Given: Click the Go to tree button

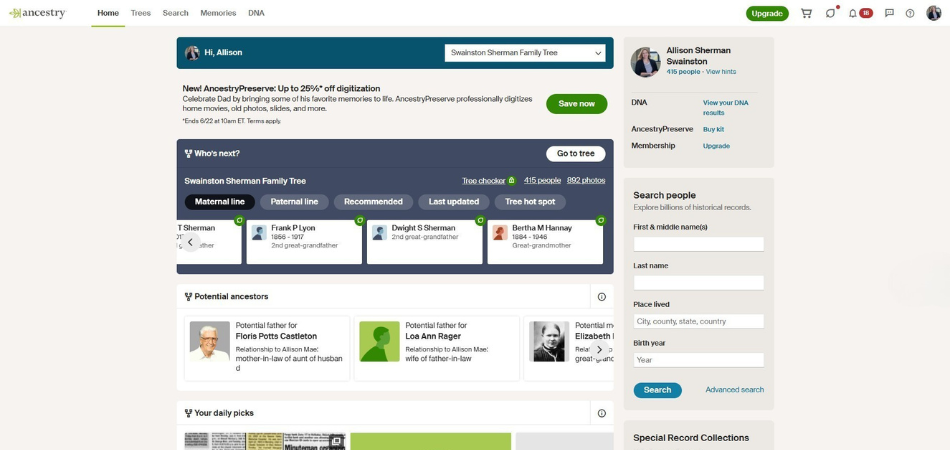Looking at the screenshot, I should click(x=576, y=154).
